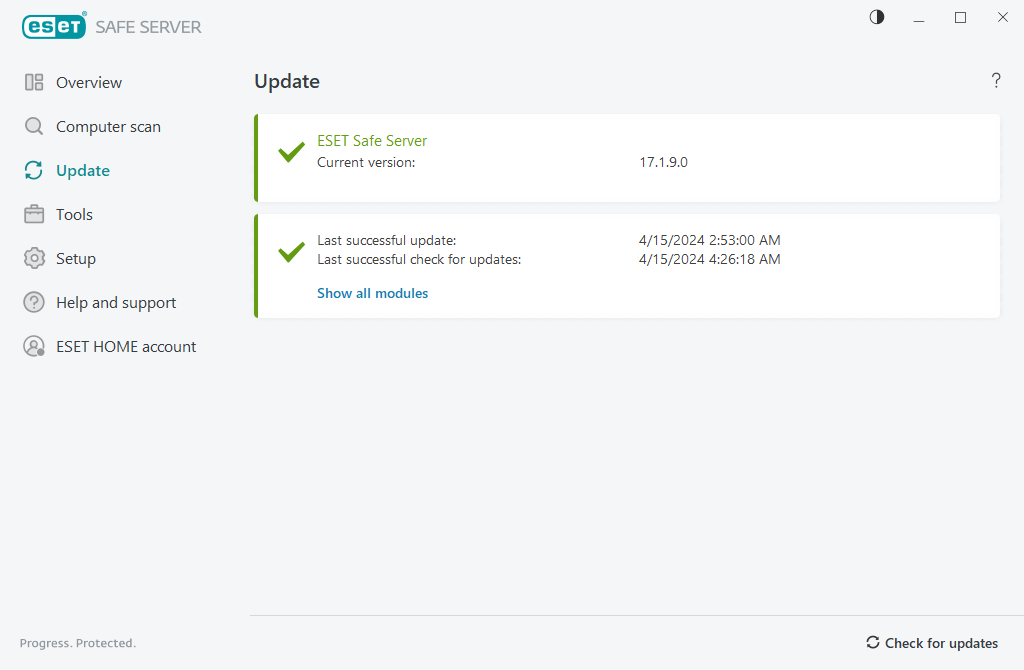Open the help question mark icon
The height and width of the screenshot is (670, 1024).
coord(996,81)
